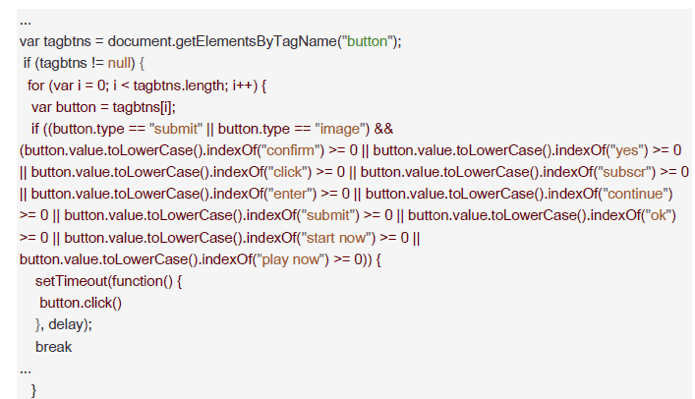The width and height of the screenshot is (695, 399).
Task: Click the "play now" string literal
Action: tap(290, 259)
